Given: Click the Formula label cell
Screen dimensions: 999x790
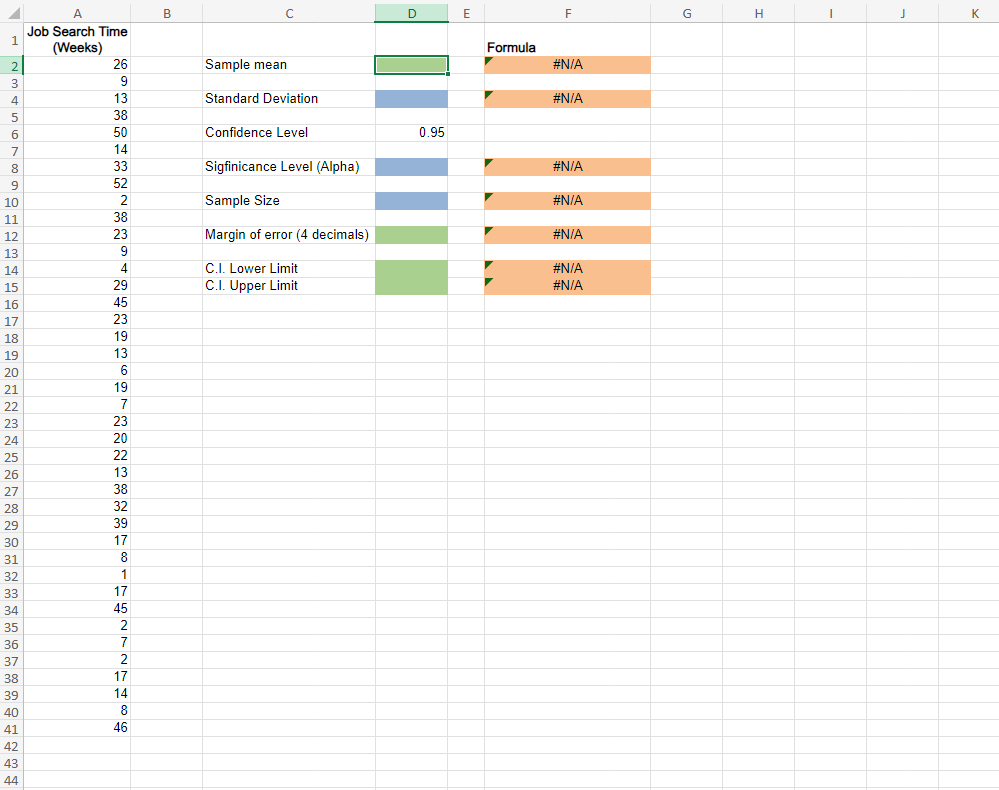Looking at the screenshot, I should [511, 47].
